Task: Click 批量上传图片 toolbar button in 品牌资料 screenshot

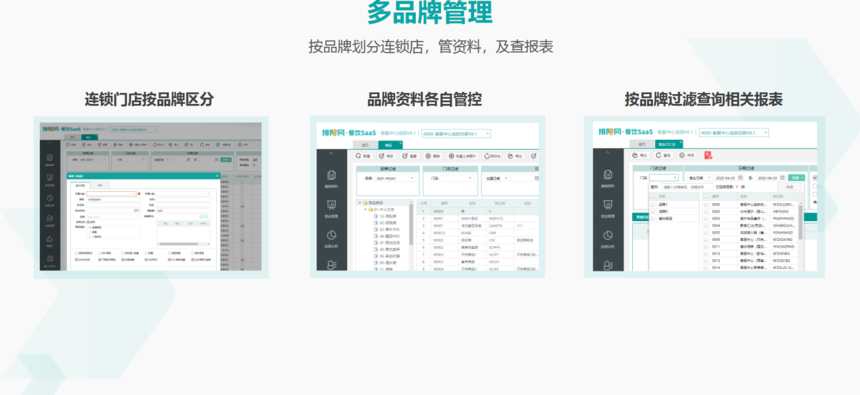Action: pyautogui.click(x=463, y=156)
